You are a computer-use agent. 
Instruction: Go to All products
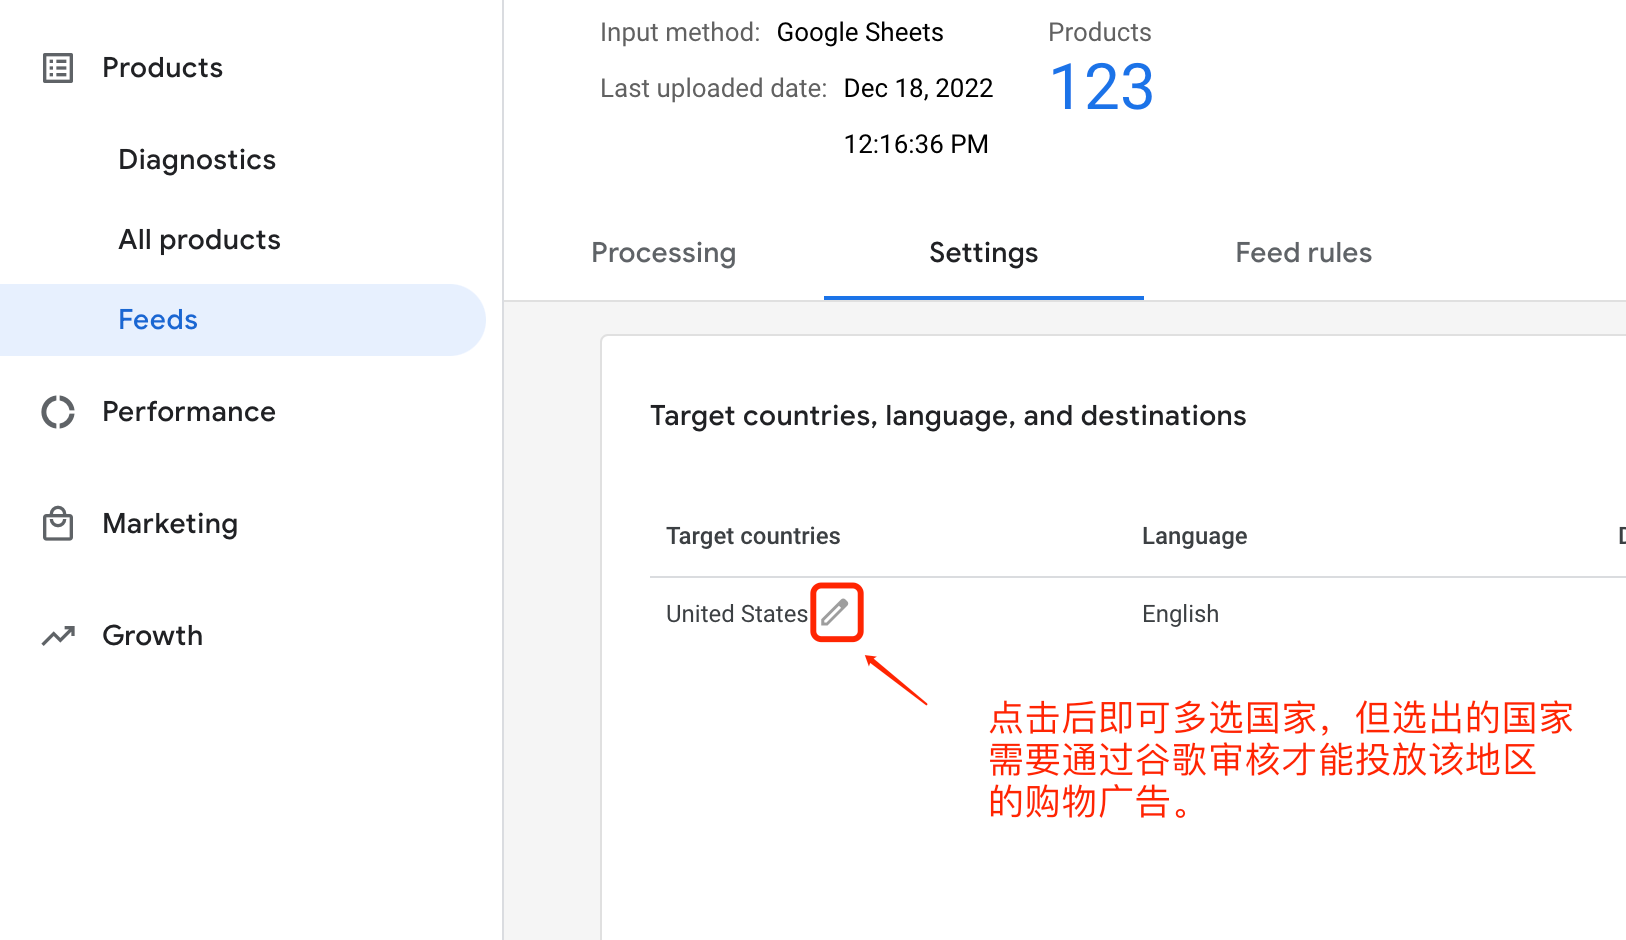click(199, 240)
